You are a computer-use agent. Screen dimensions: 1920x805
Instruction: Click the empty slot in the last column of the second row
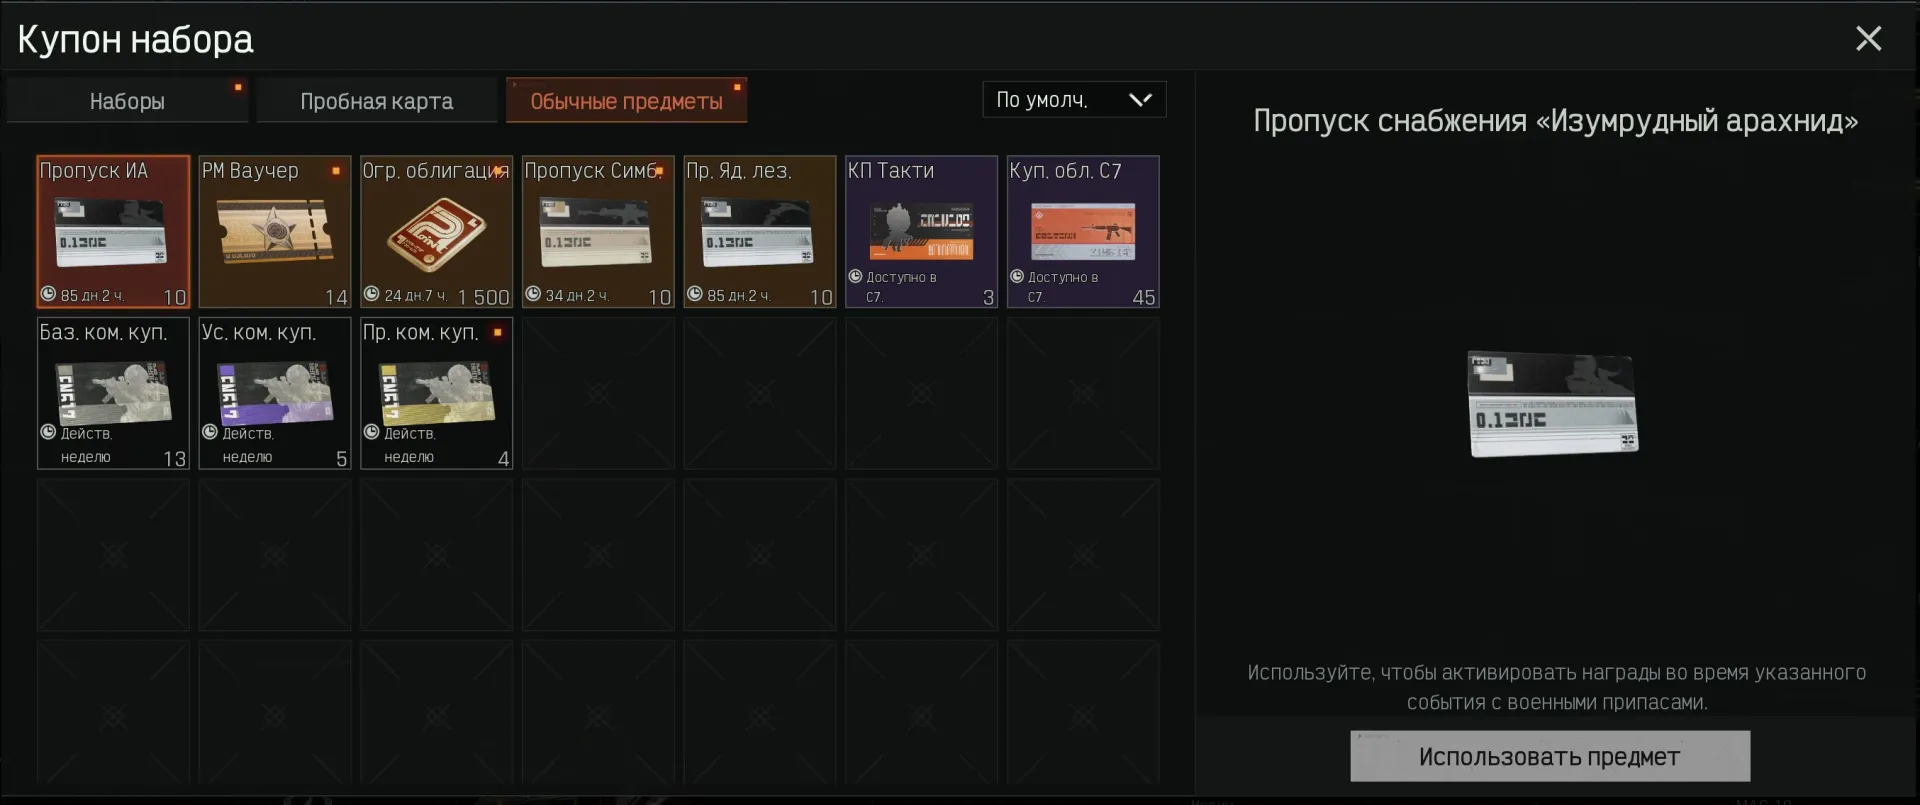pyautogui.click(x=1083, y=393)
